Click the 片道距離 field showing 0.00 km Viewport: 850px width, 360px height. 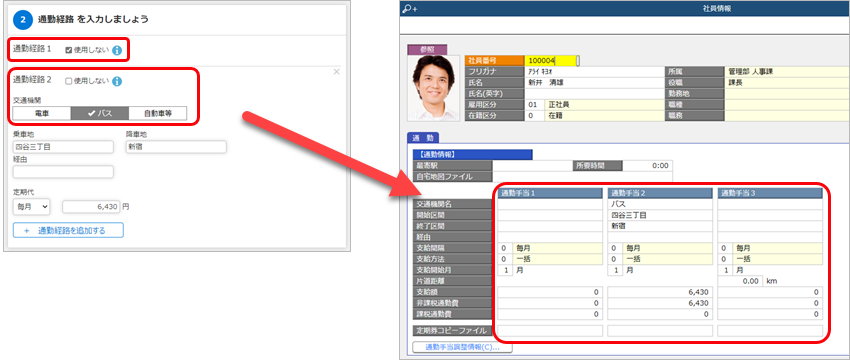pos(740,281)
